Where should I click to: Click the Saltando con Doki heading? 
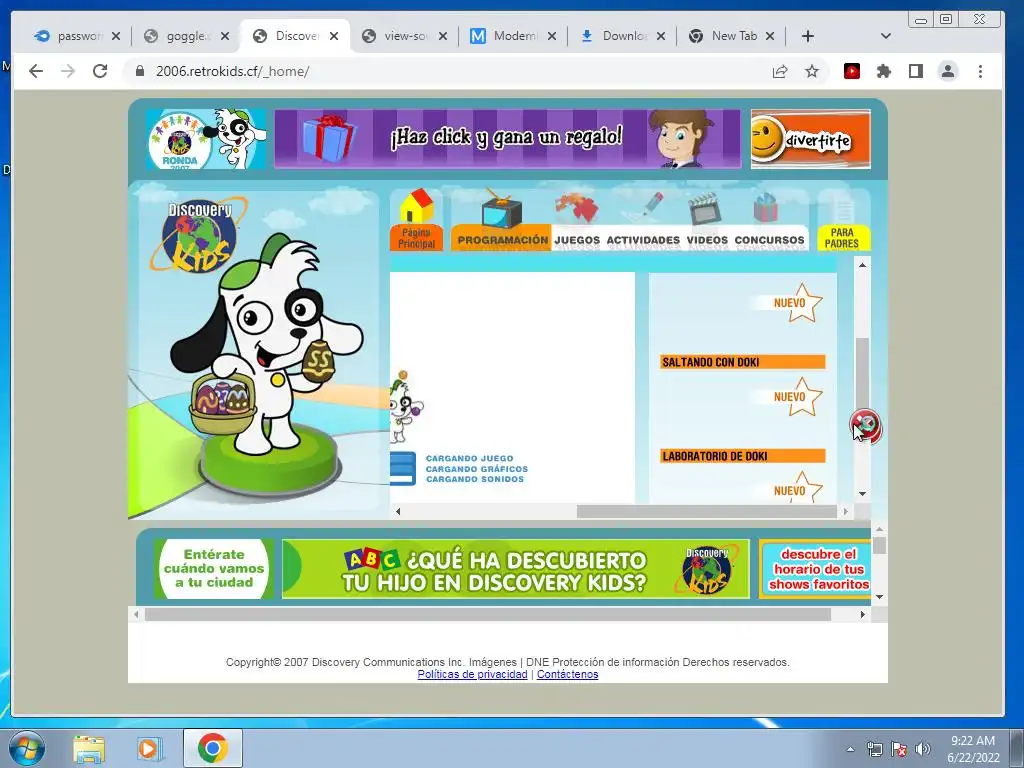[743, 362]
